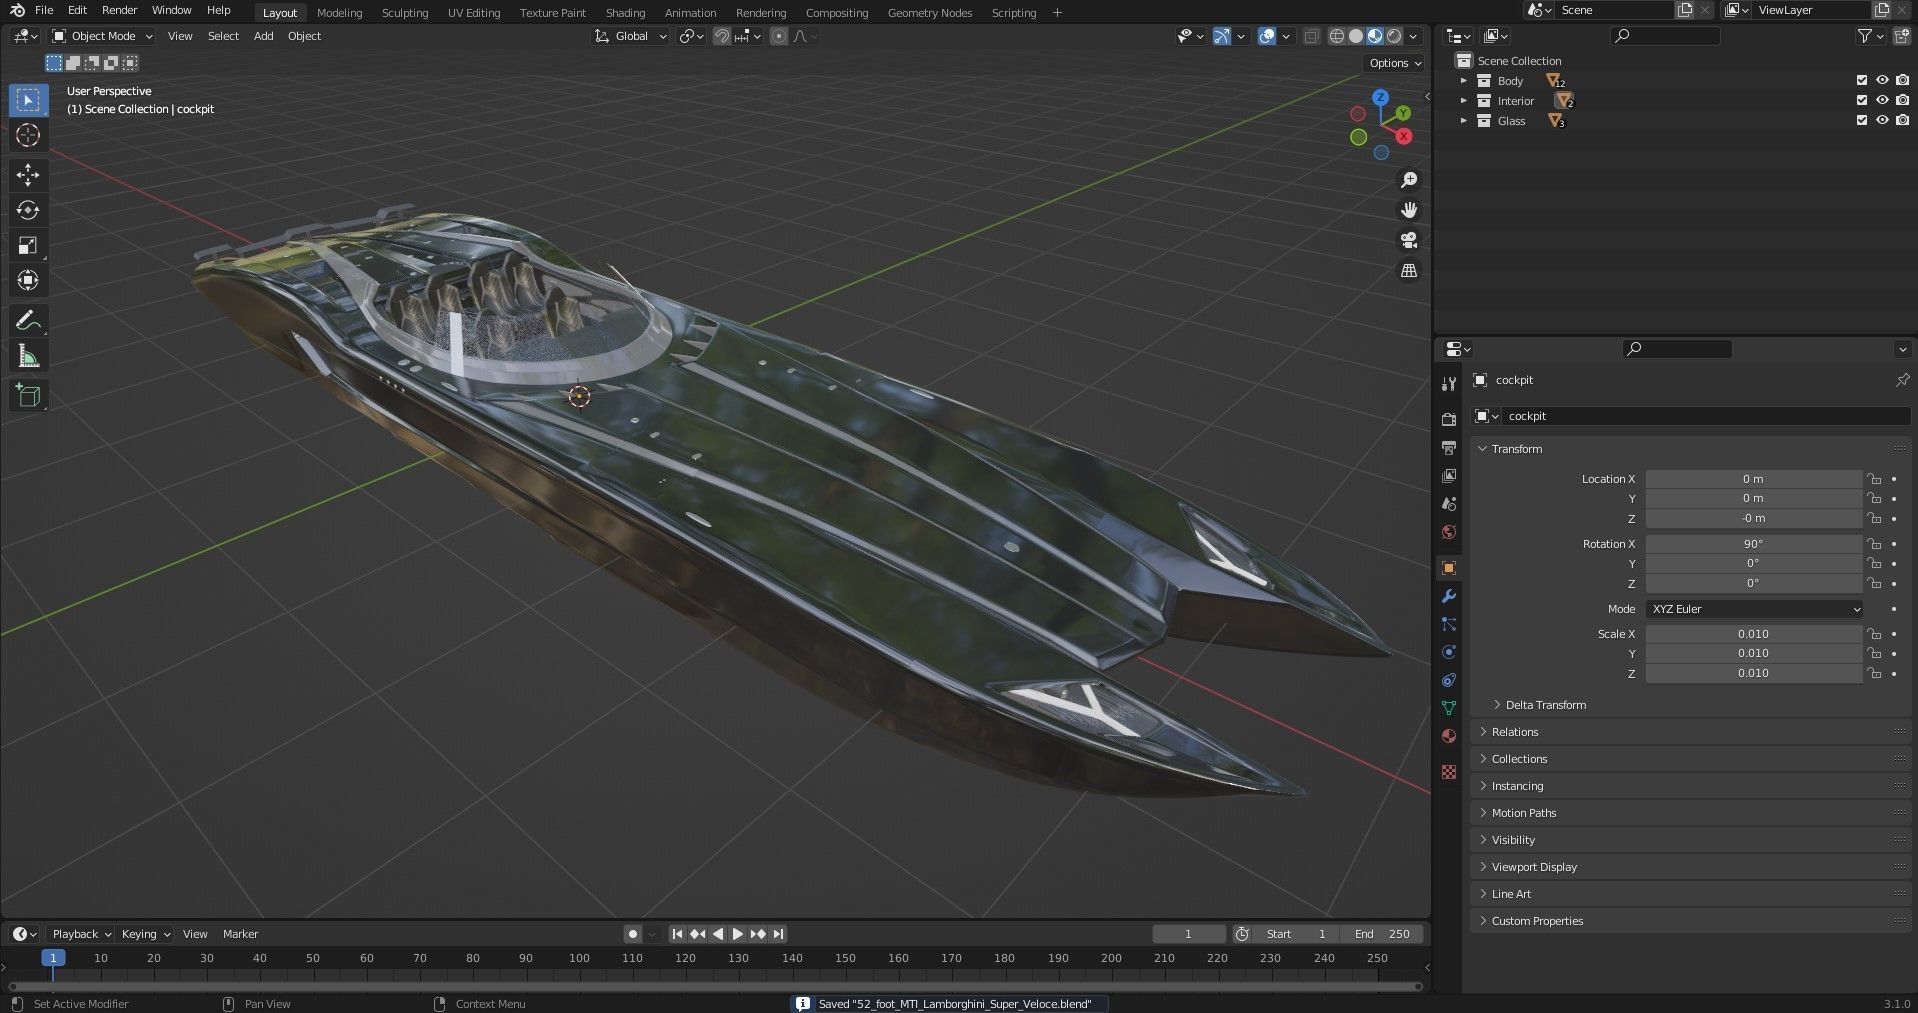Open the View Layer properties tab
Screen dimensions: 1918x1013
(1449, 475)
